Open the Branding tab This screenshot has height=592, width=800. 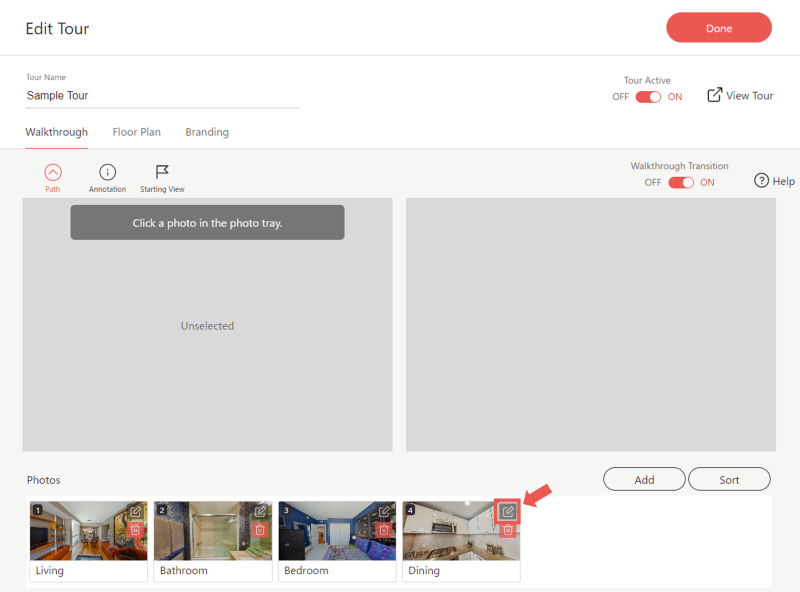207,132
